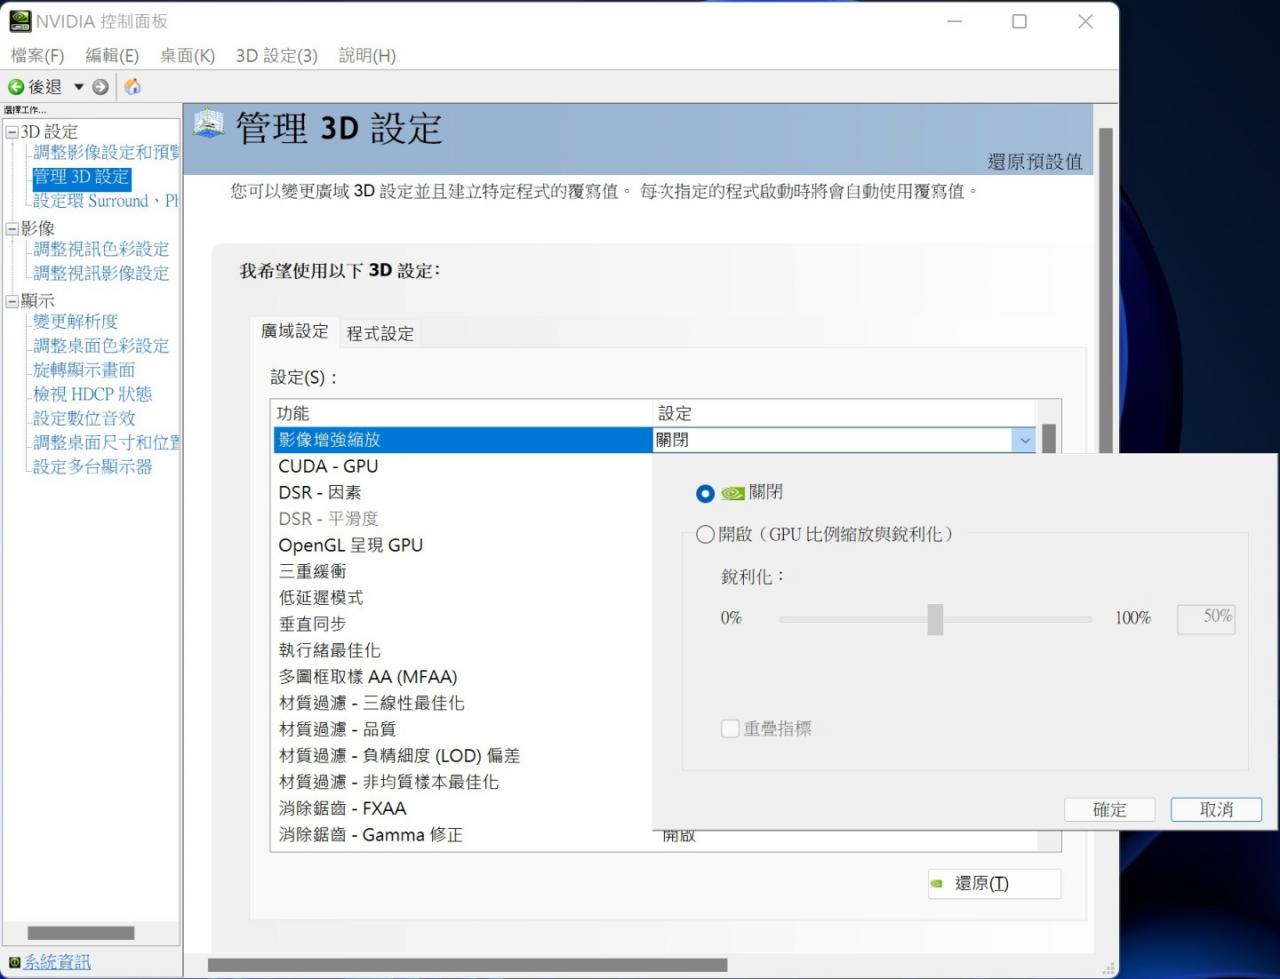The image size is (1280, 979).
Task: Click the 50% sharpening value field
Action: click(1205, 619)
